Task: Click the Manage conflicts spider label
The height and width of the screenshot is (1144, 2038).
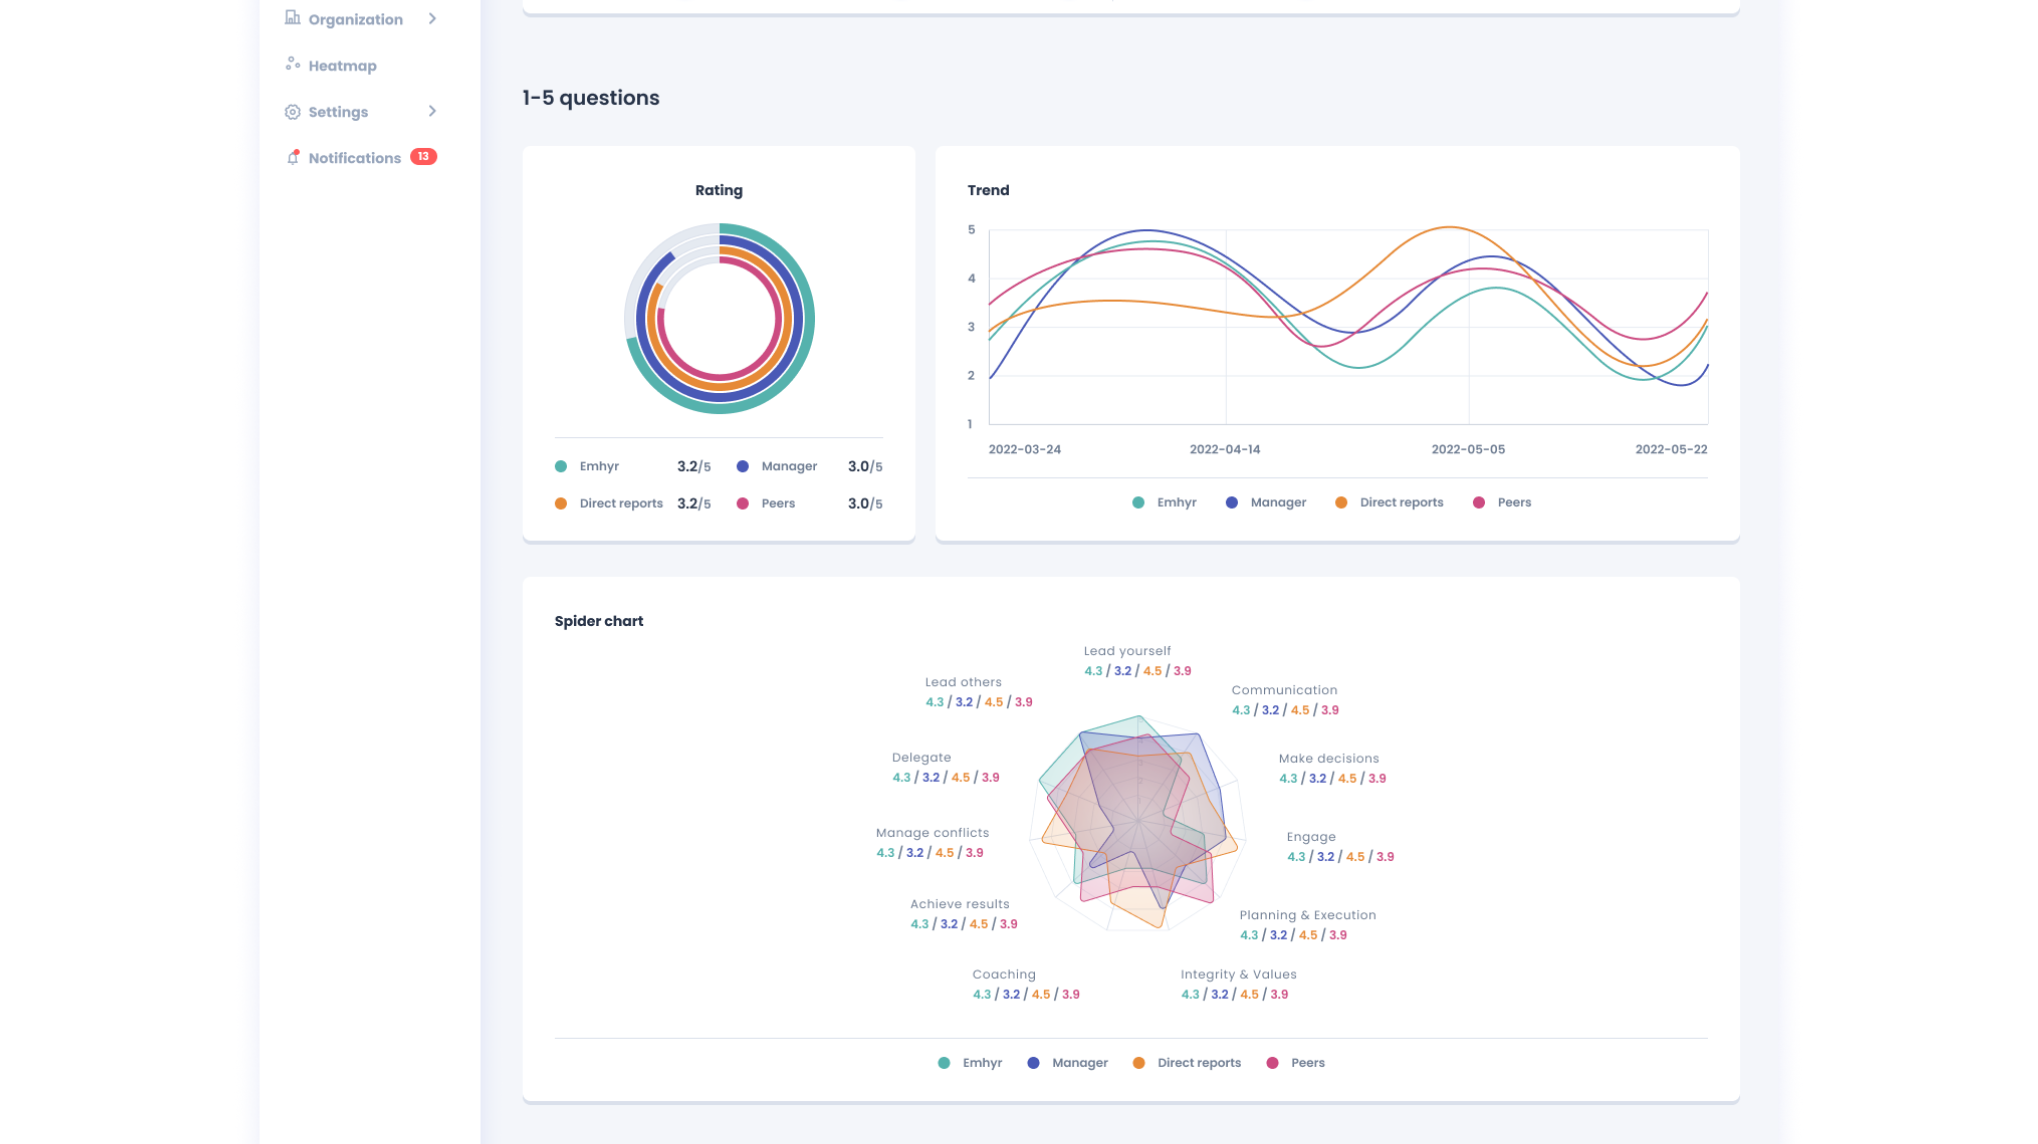Action: [x=932, y=833]
